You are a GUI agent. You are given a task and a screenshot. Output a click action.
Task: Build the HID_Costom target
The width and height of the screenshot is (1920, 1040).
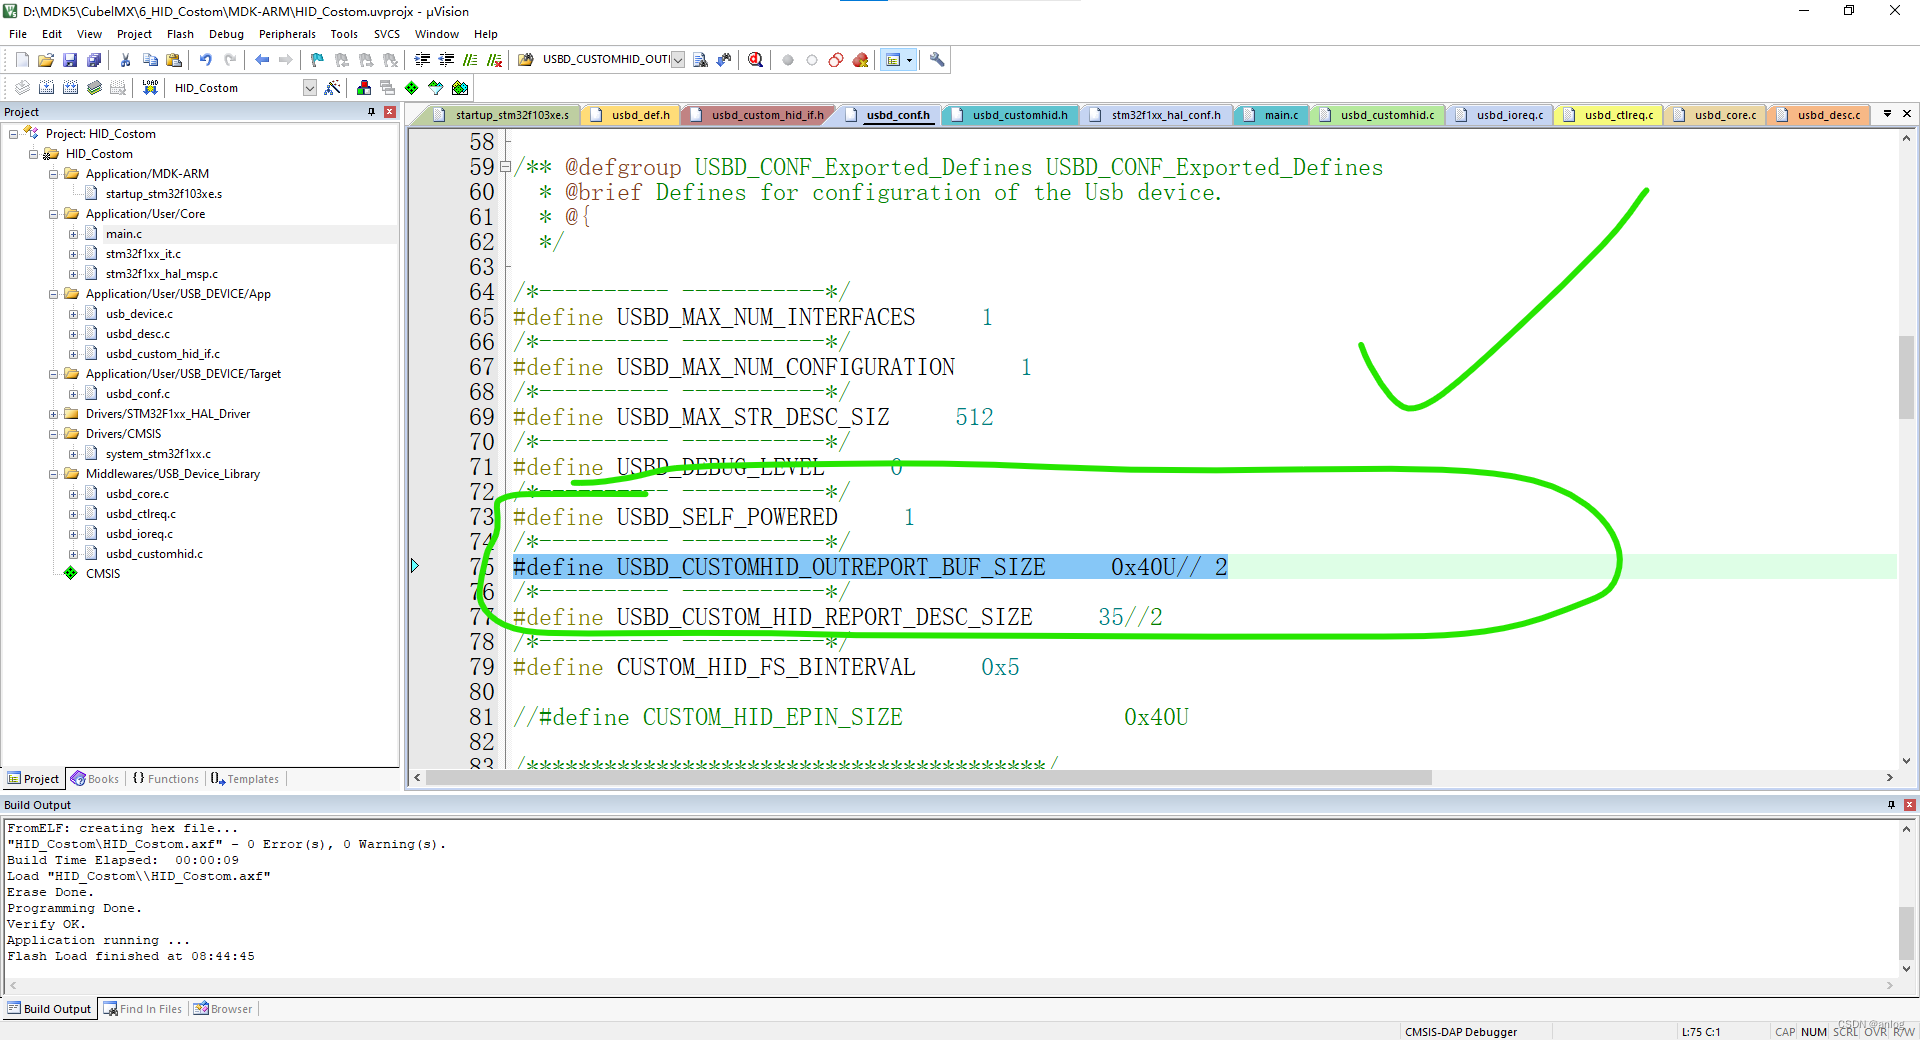click(x=45, y=87)
